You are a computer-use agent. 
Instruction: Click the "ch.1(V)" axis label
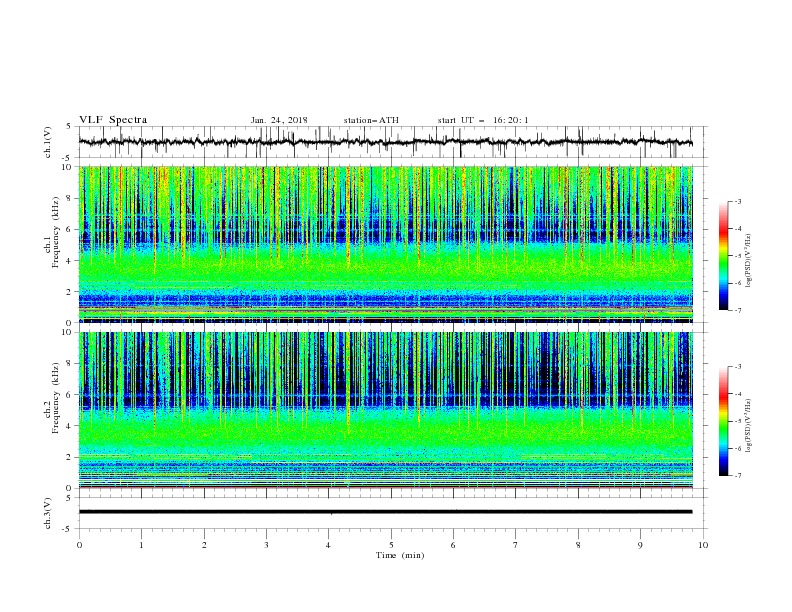coord(48,142)
